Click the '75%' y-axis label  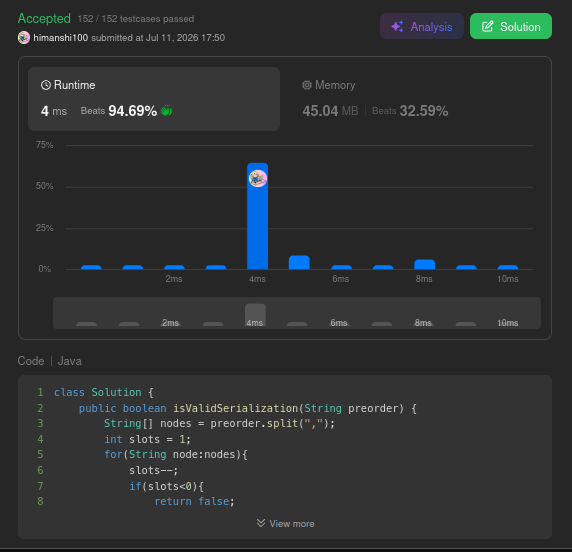coord(45,145)
